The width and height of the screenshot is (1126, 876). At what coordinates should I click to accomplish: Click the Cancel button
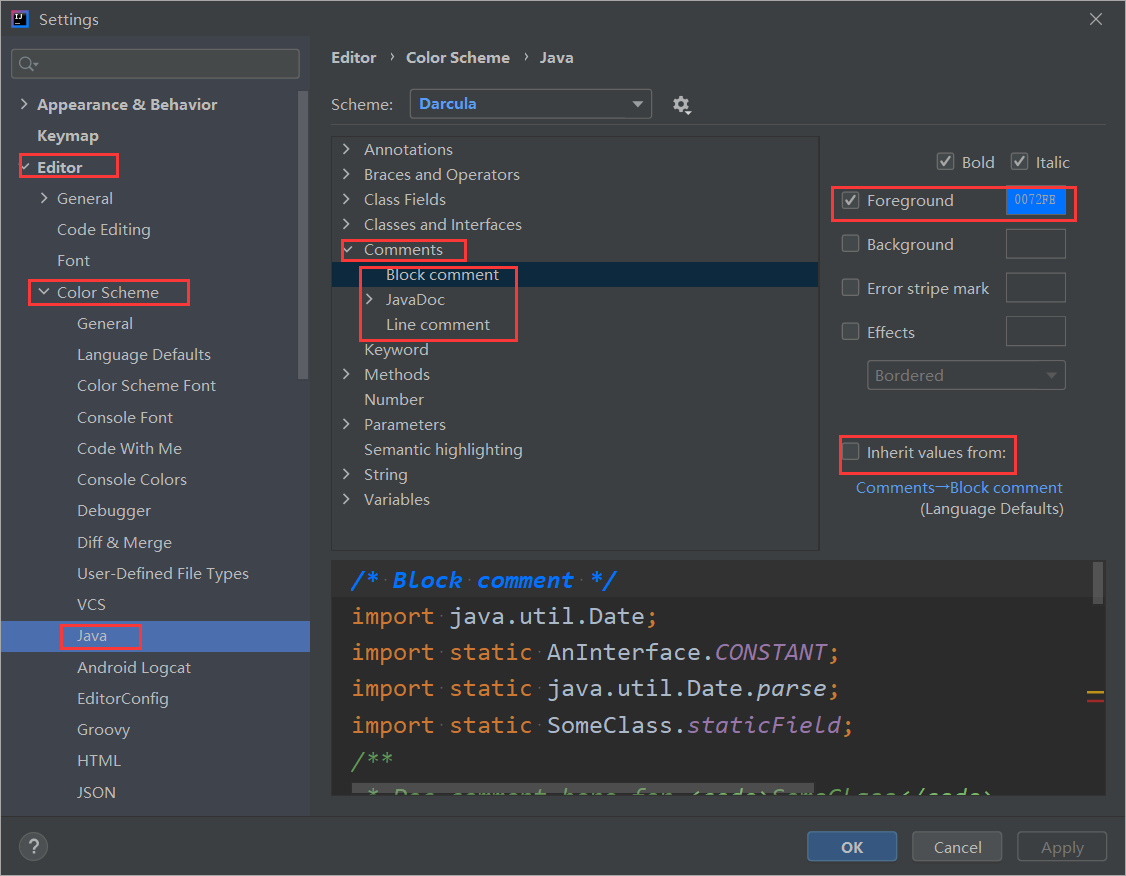pyautogui.click(x=957, y=847)
